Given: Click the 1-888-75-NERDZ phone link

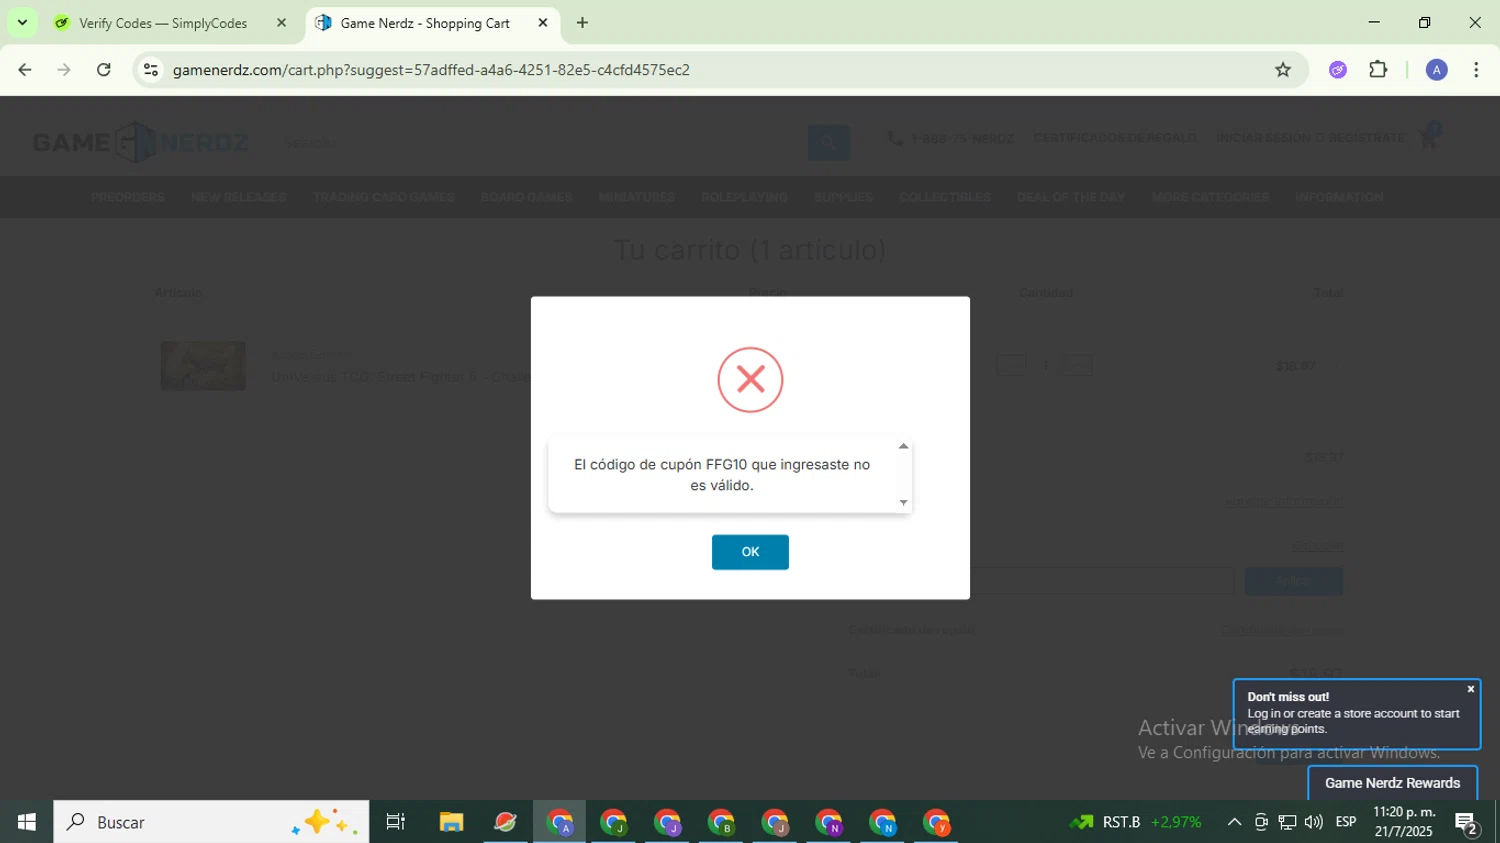Looking at the screenshot, I should point(951,138).
